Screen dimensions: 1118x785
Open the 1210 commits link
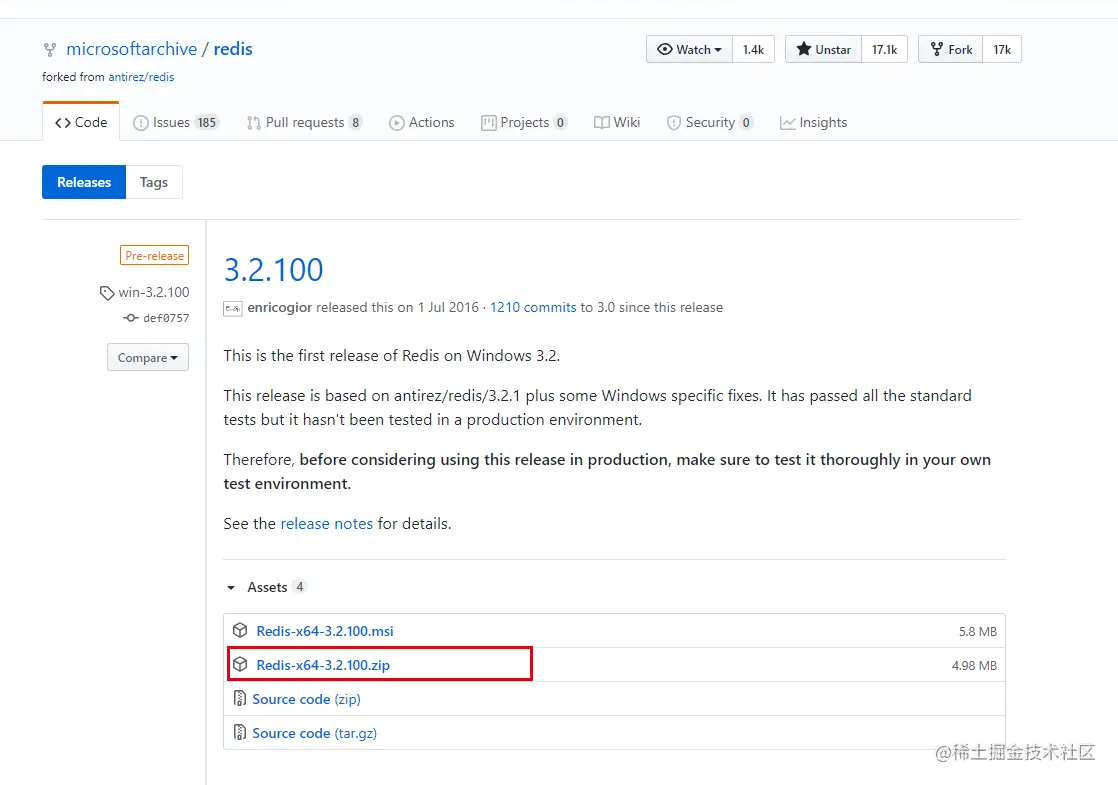click(533, 307)
